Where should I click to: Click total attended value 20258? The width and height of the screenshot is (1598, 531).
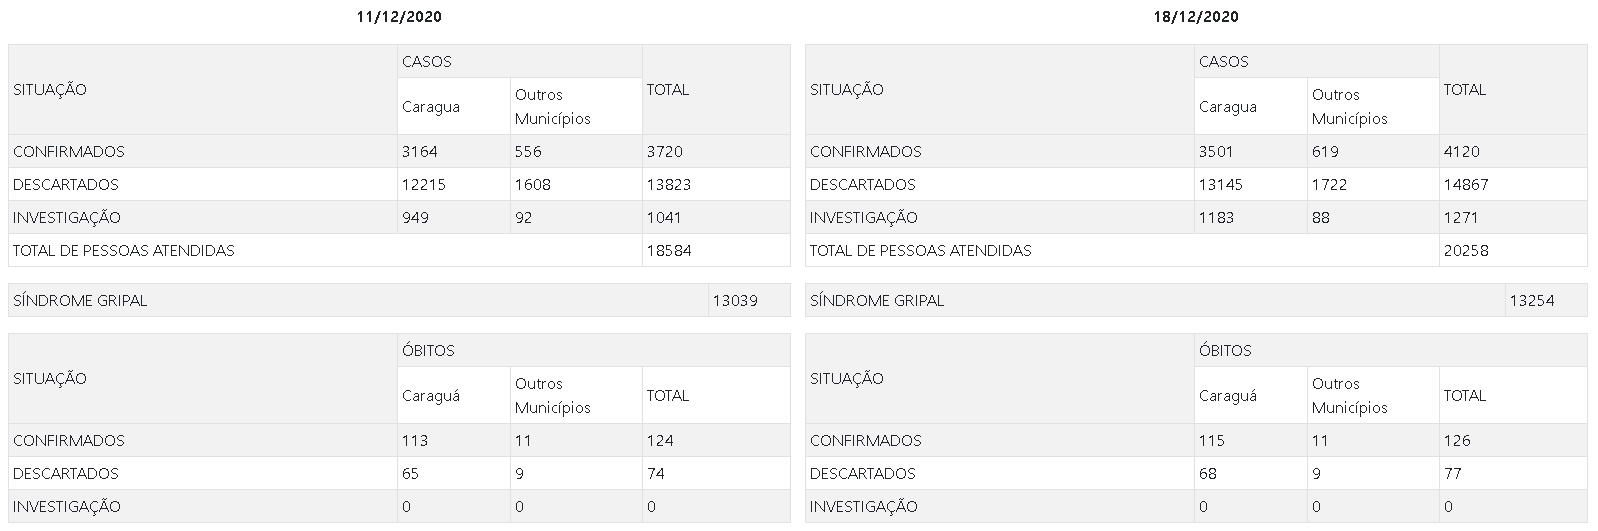tap(1466, 251)
